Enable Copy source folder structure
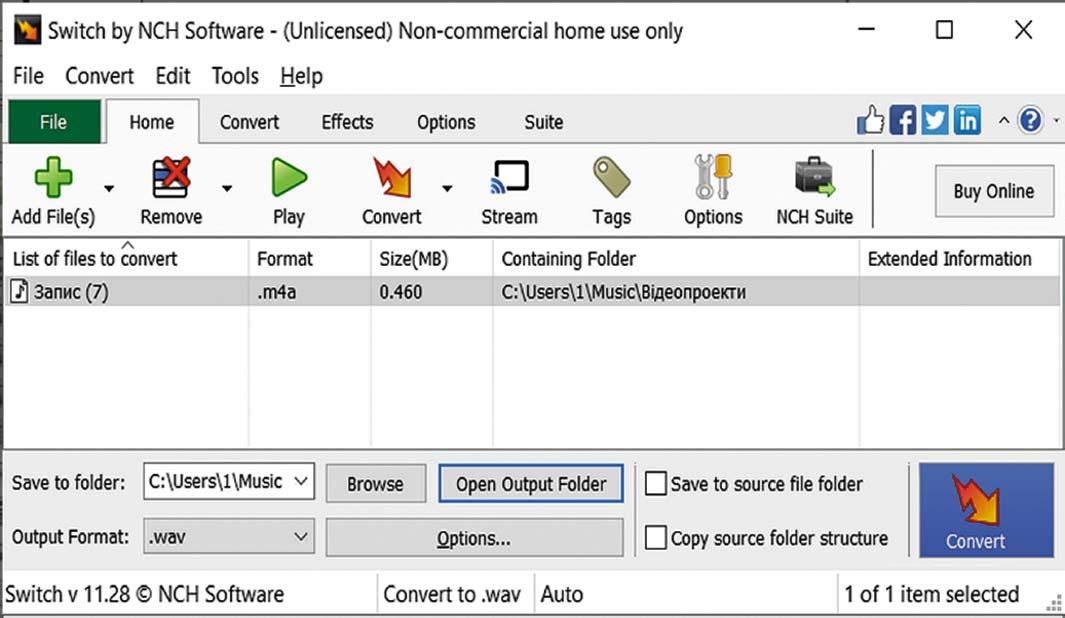This screenshot has height=618, width=1065. [655, 537]
